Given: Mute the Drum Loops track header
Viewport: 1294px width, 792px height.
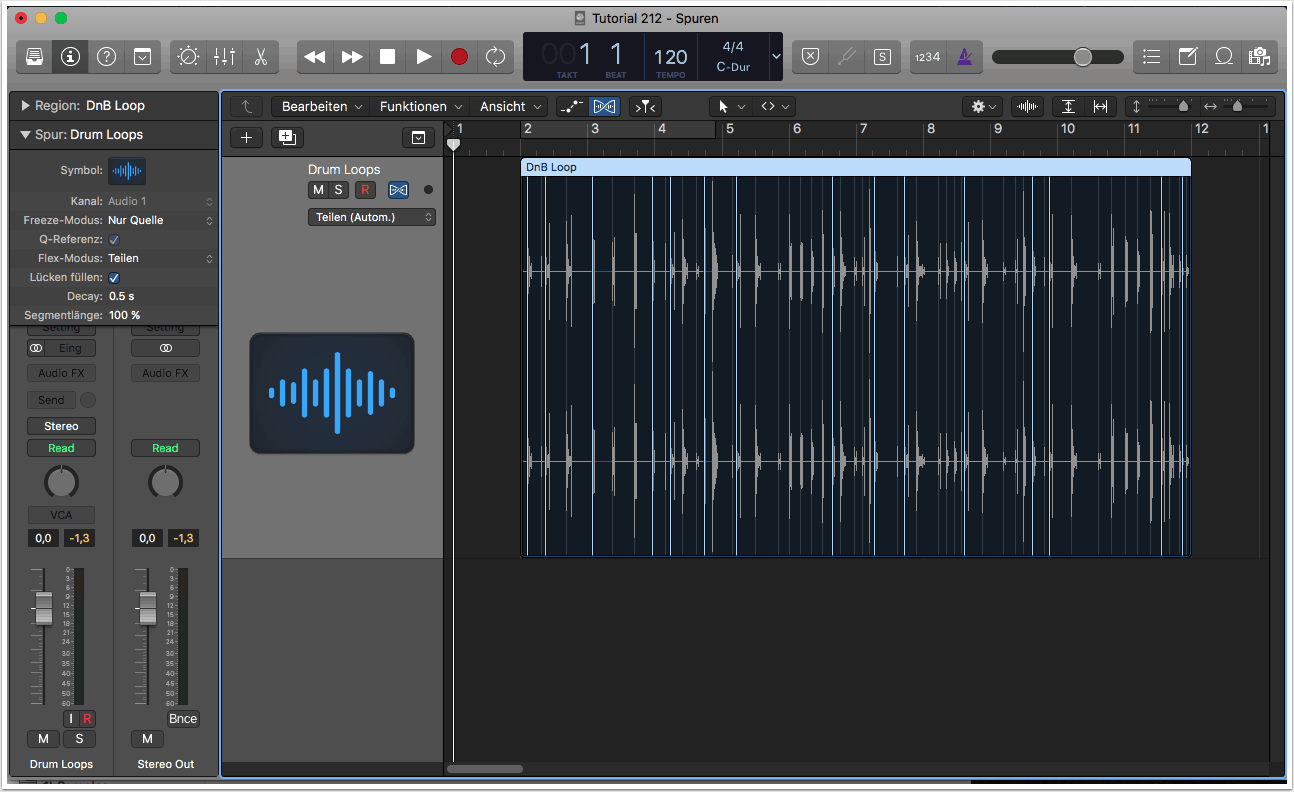Looking at the screenshot, I should pos(318,190).
